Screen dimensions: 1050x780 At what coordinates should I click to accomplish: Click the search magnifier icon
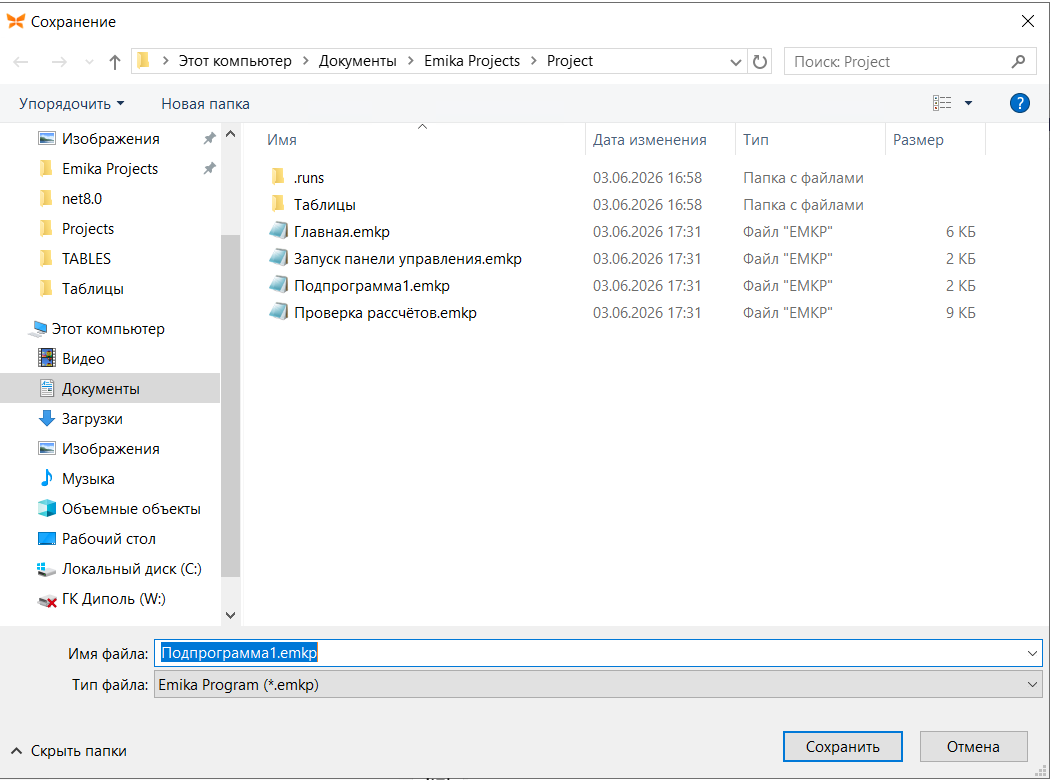point(1019,62)
